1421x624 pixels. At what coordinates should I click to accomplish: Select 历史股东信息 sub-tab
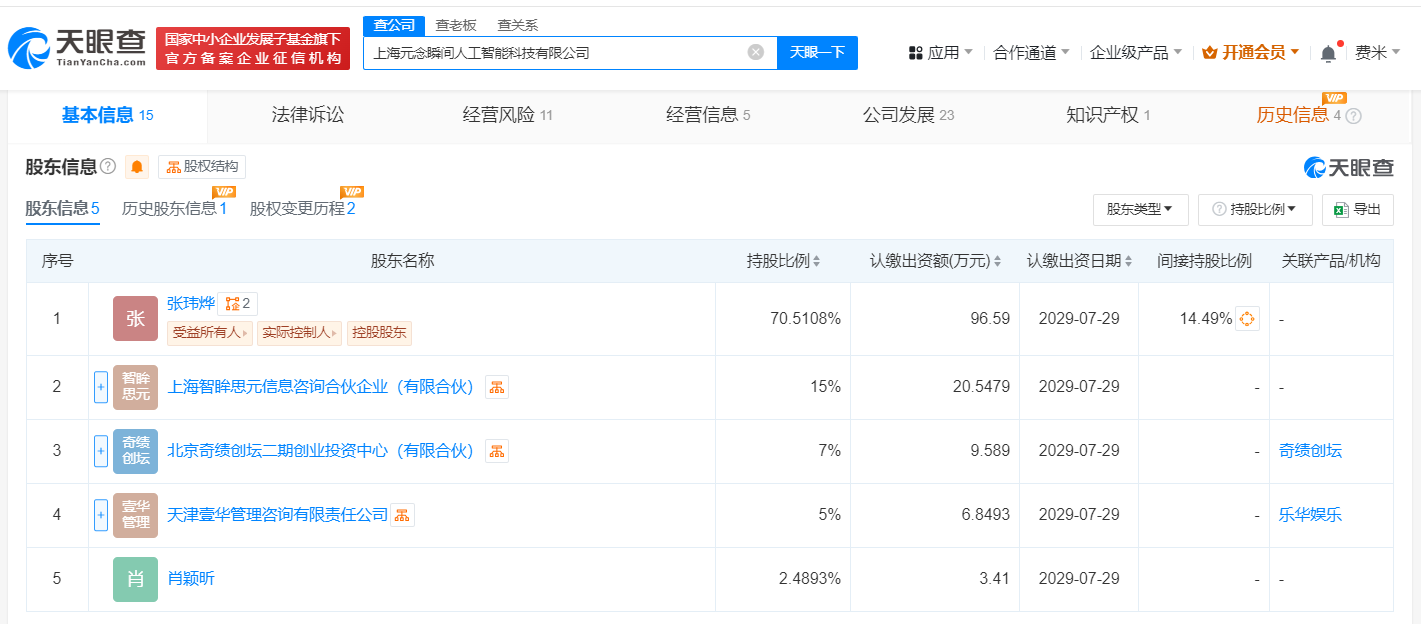coord(174,209)
